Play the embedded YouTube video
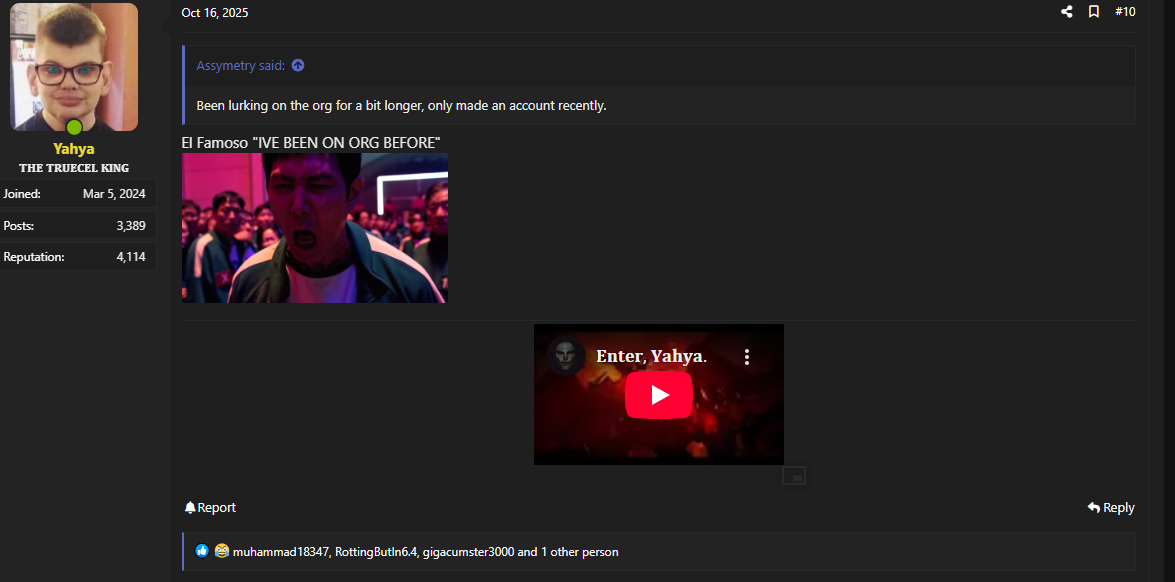1175x582 pixels. click(x=658, y=395)
